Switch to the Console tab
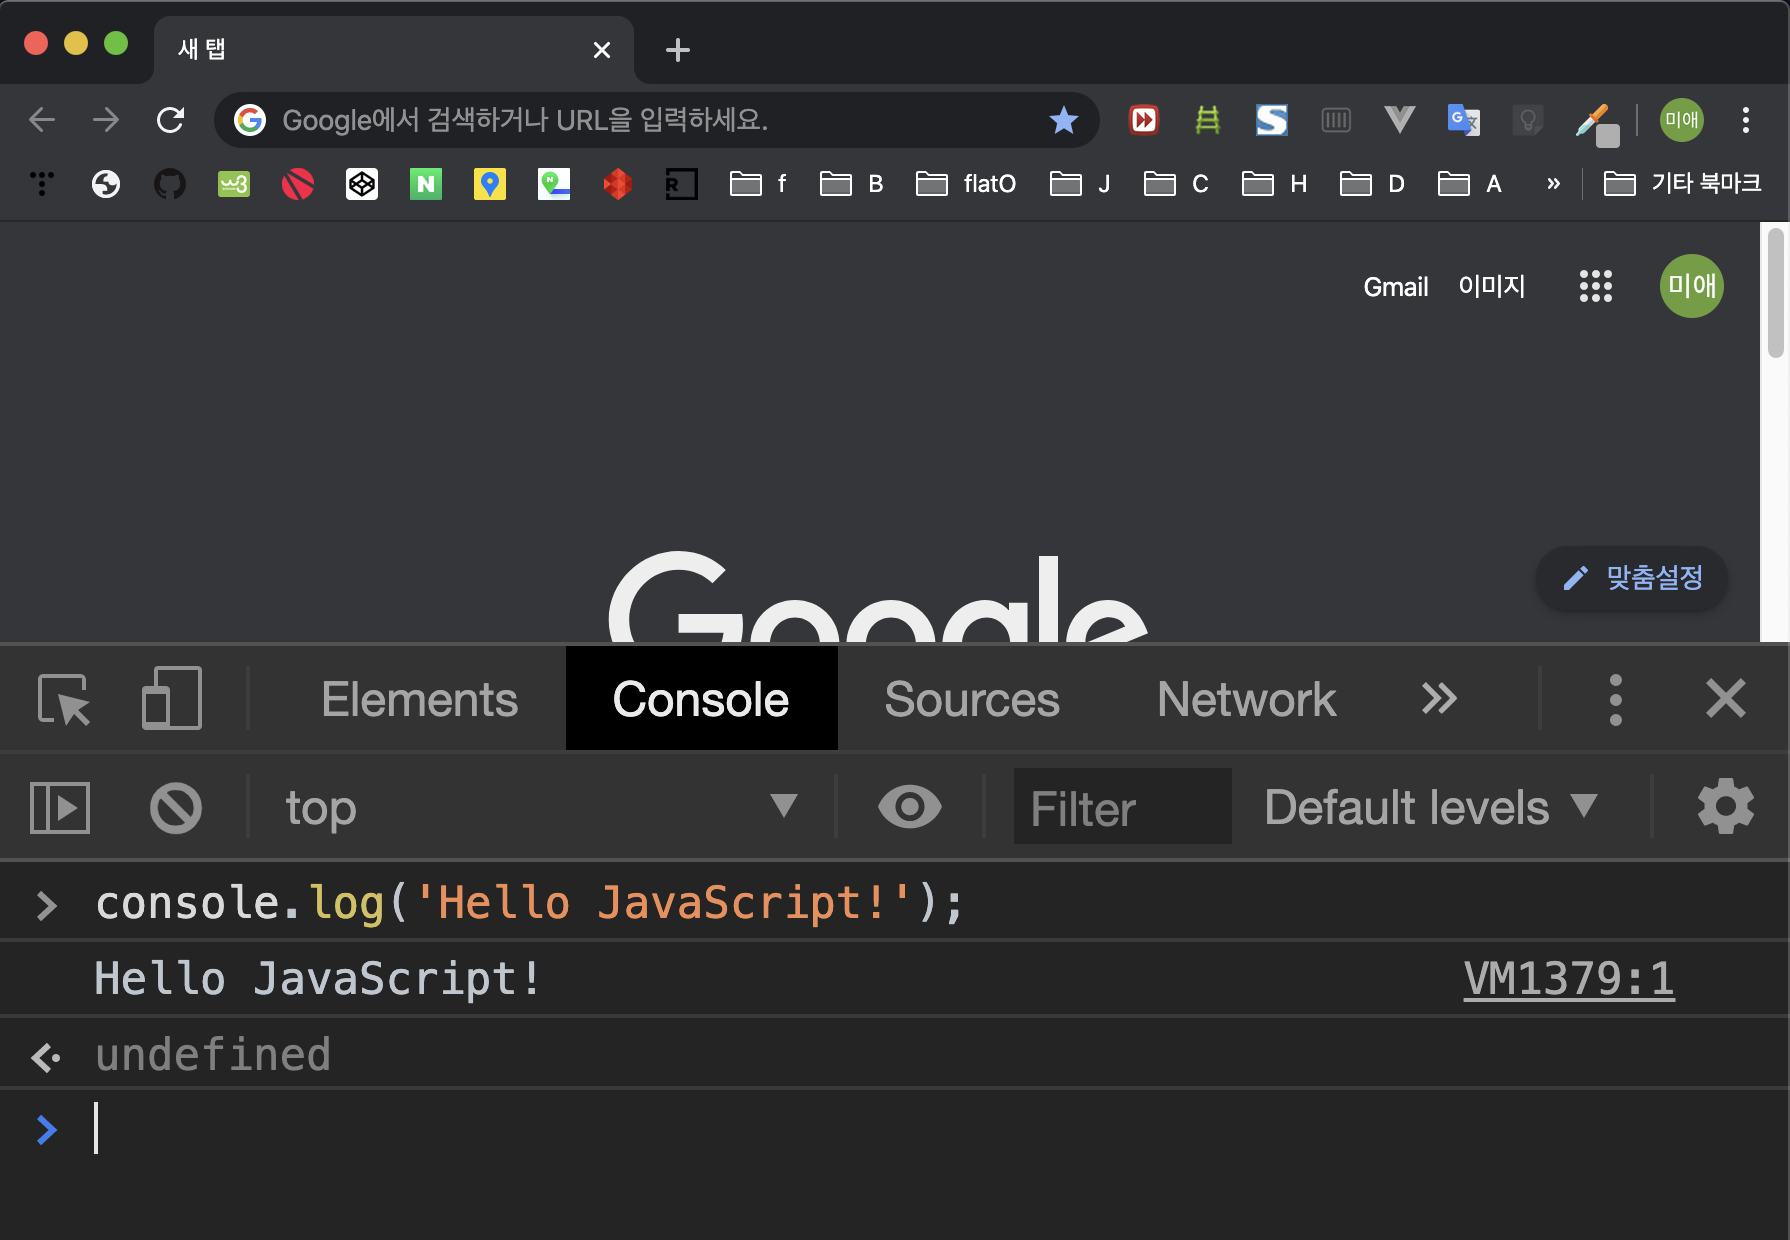Viewport: 1790px width, 1240px height. pos(701,699)
